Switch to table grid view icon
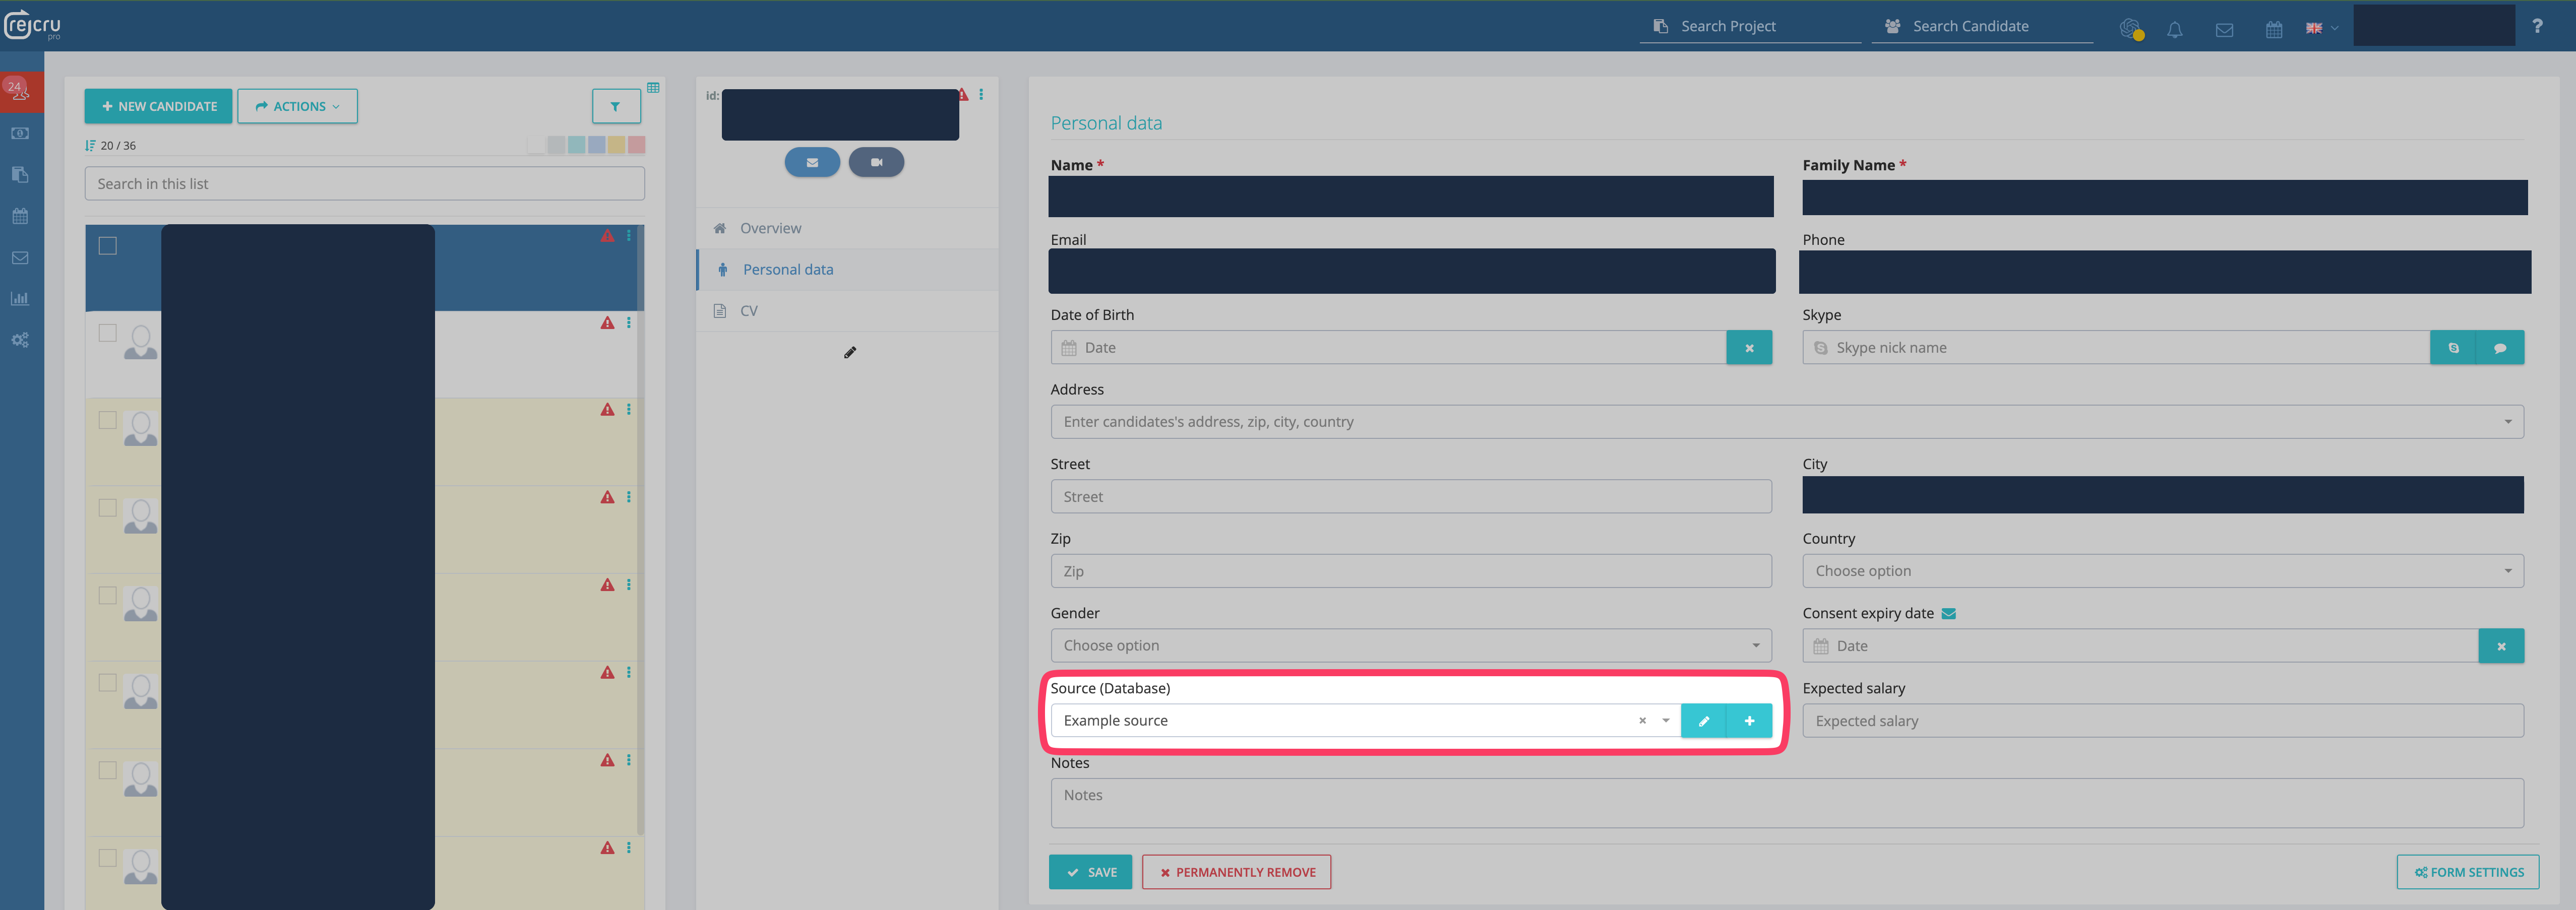The image size is (2576, 910). click(x=653, y=88)
